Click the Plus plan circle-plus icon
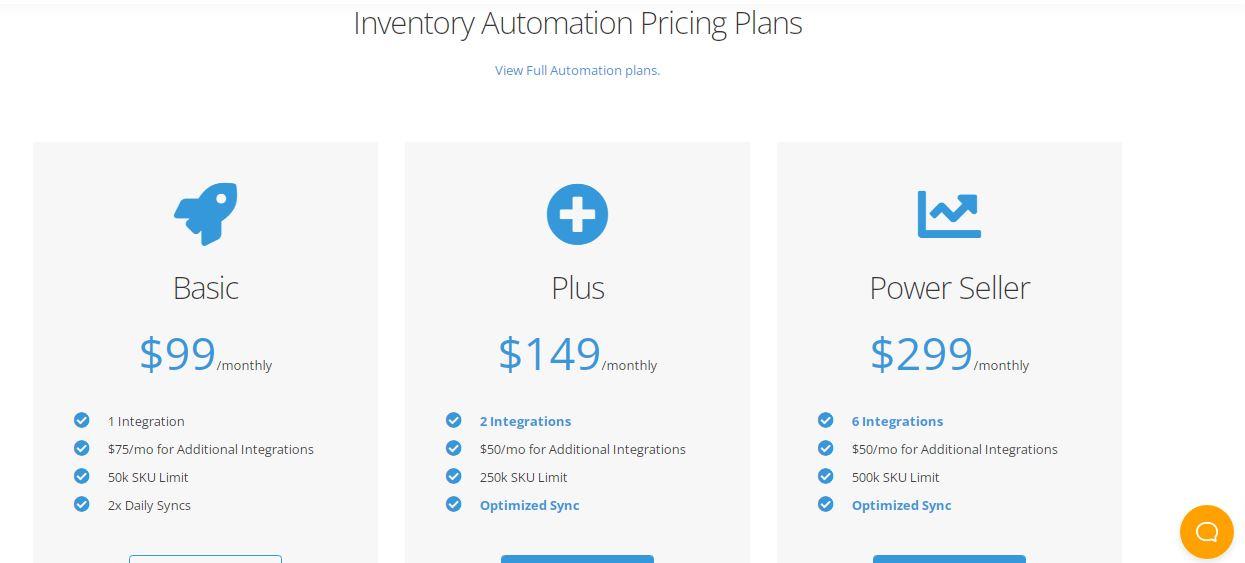The height and width of the screenshot is (563, 1245). point(577,214)
